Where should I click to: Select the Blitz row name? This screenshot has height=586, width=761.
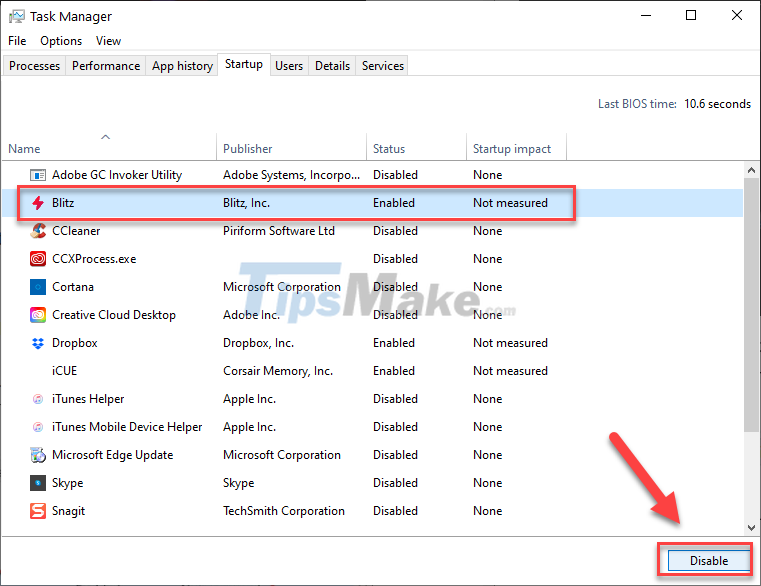63,203
